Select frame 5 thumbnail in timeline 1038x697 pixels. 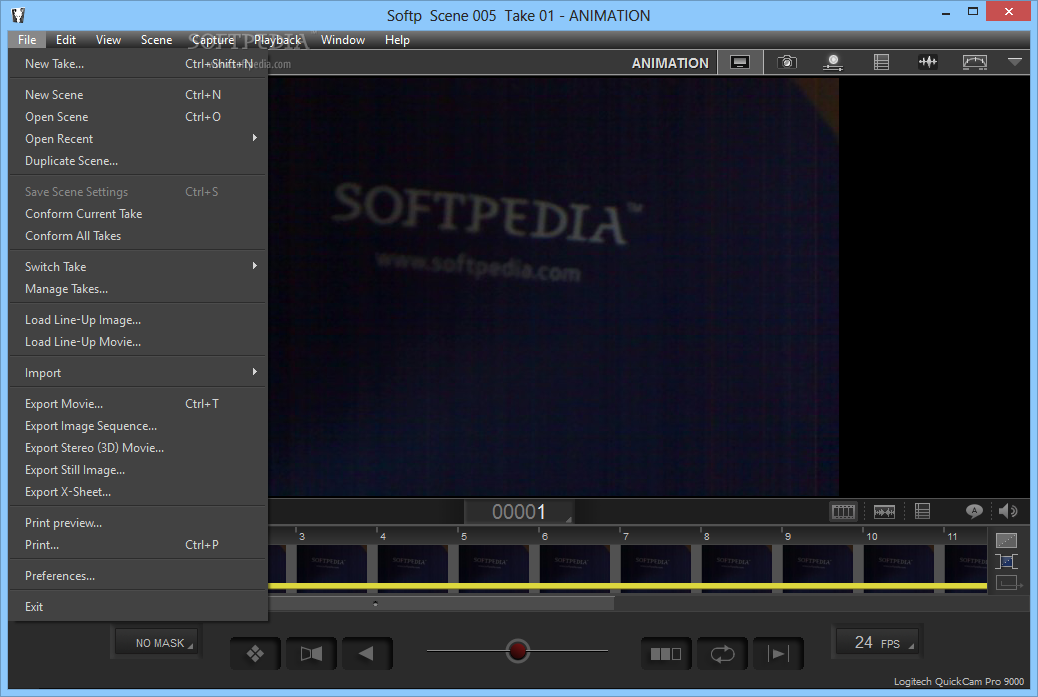tap(493, 563)
